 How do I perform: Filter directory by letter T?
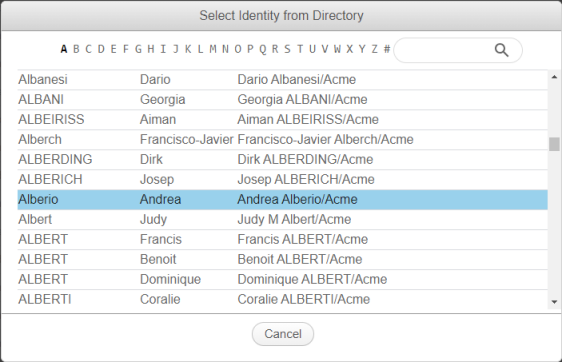(x=300, y=49)
